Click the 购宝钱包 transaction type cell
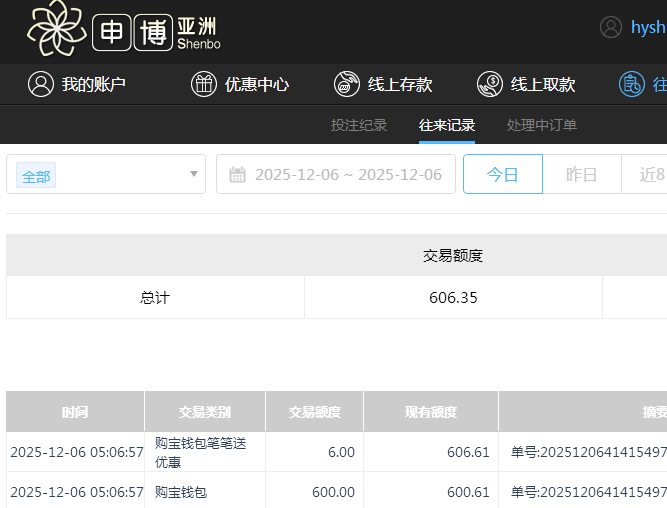Viewport: 667px width, 508px height. pyautogui.click(x=205, y=492)
